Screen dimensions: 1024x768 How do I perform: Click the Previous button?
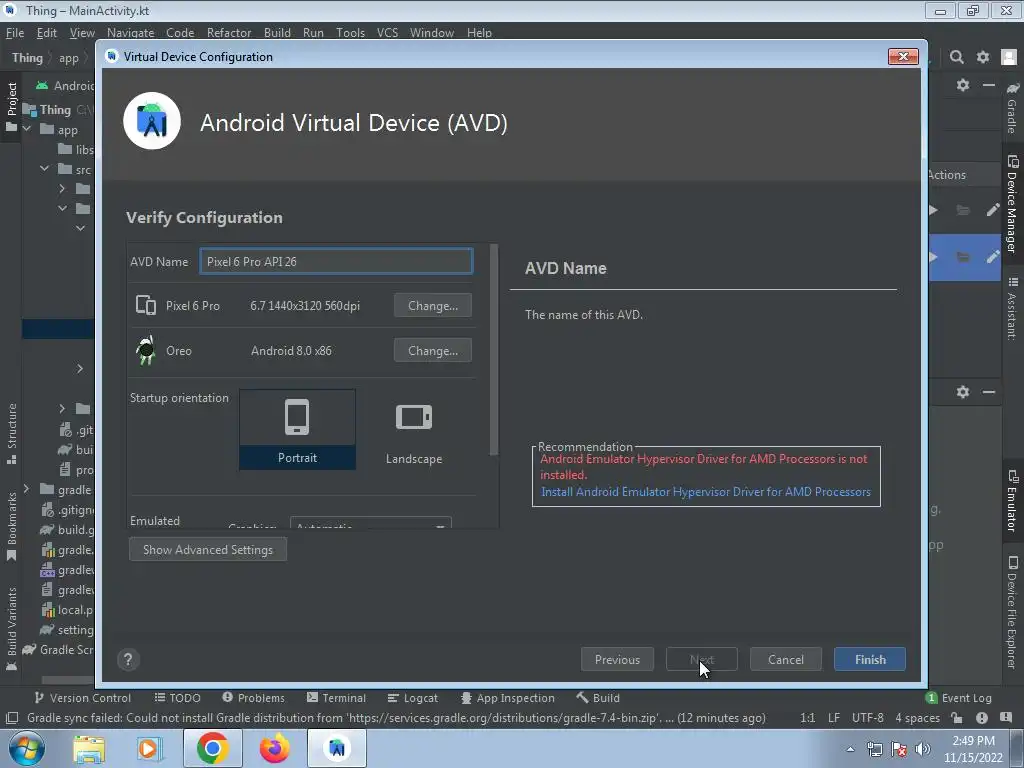coord(617,660)
